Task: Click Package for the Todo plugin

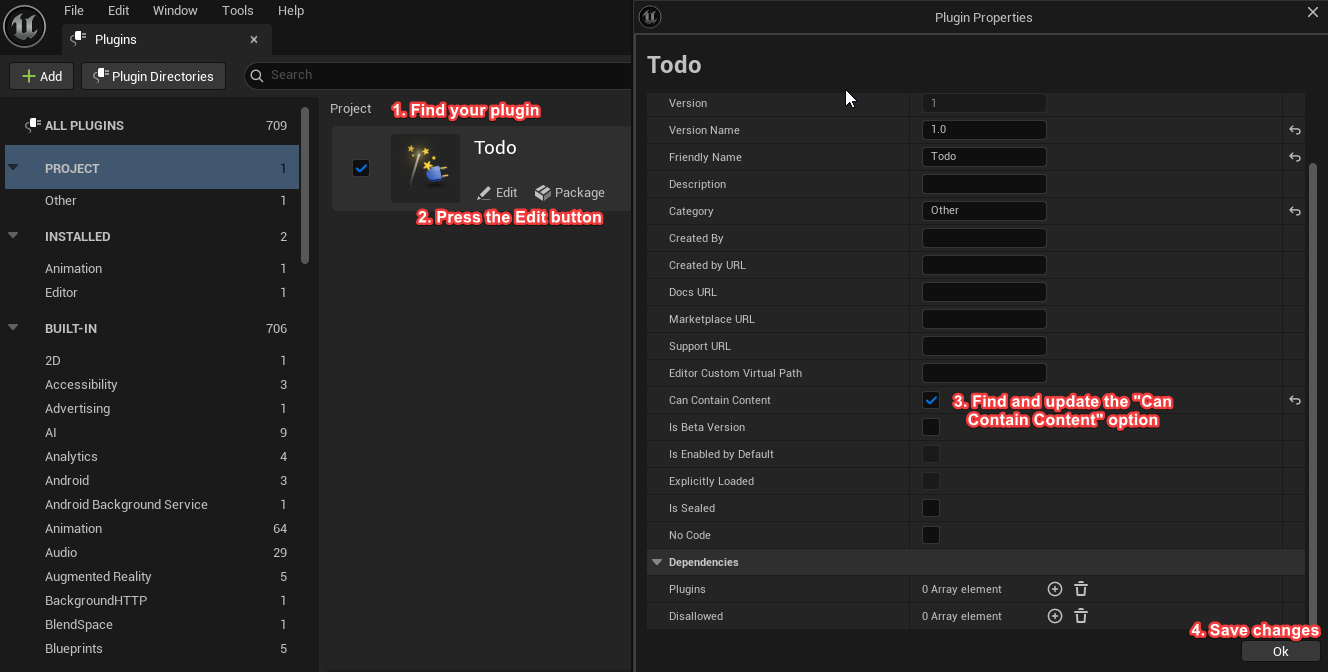Action: tap(570, 193)
